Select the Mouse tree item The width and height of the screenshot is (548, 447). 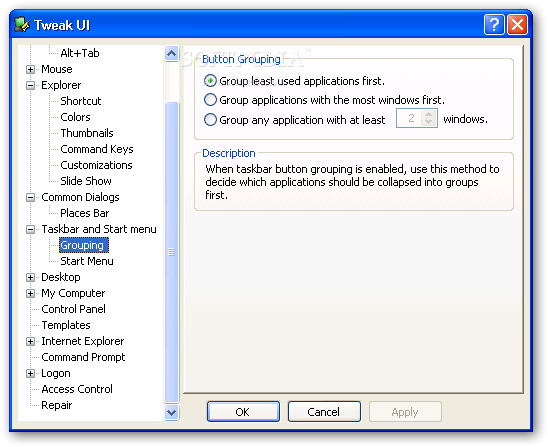point(57,69)
